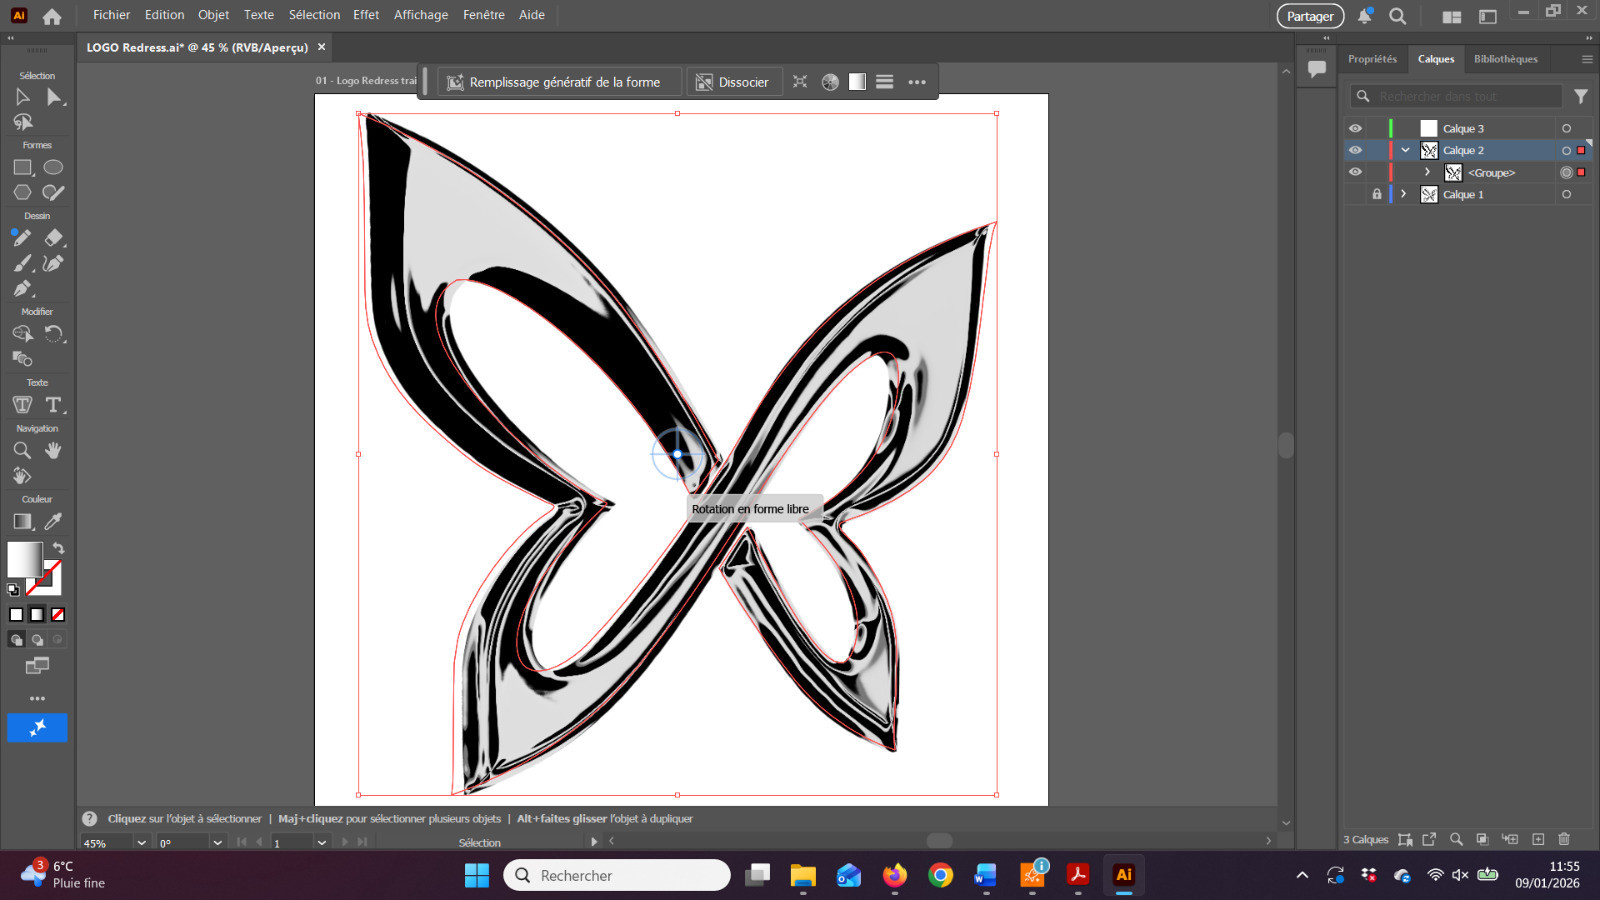The height and width of the screenshot is (900, 1600).
Task: Open the zoom percentage dropdown
Action: click(x=140, y=842)
